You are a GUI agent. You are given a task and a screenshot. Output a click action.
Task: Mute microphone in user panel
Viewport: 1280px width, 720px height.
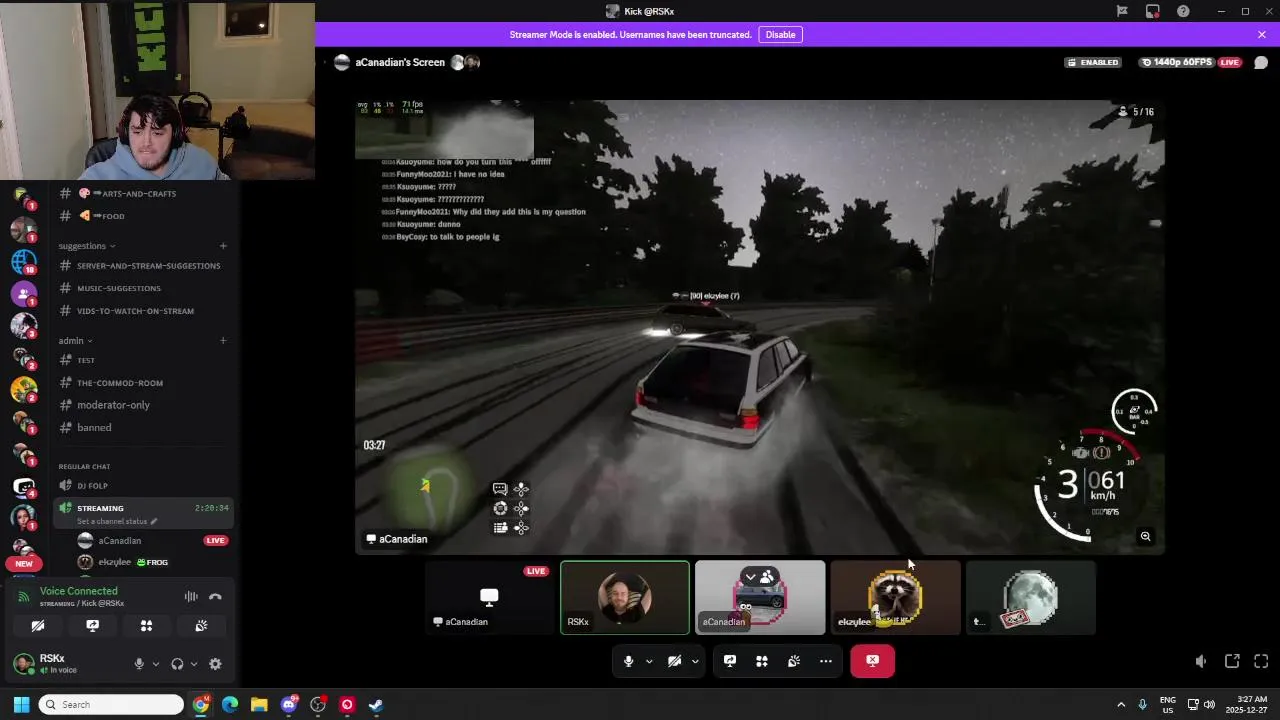pyautogui.click(x=139, y=664)
